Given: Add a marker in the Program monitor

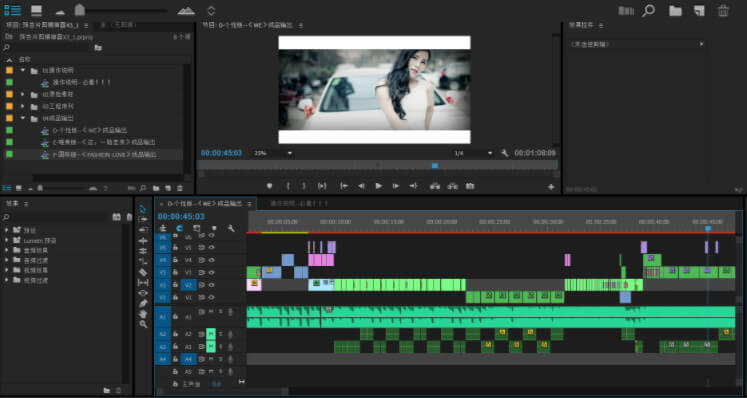Looking at the screenshot, I should (269, 186).
